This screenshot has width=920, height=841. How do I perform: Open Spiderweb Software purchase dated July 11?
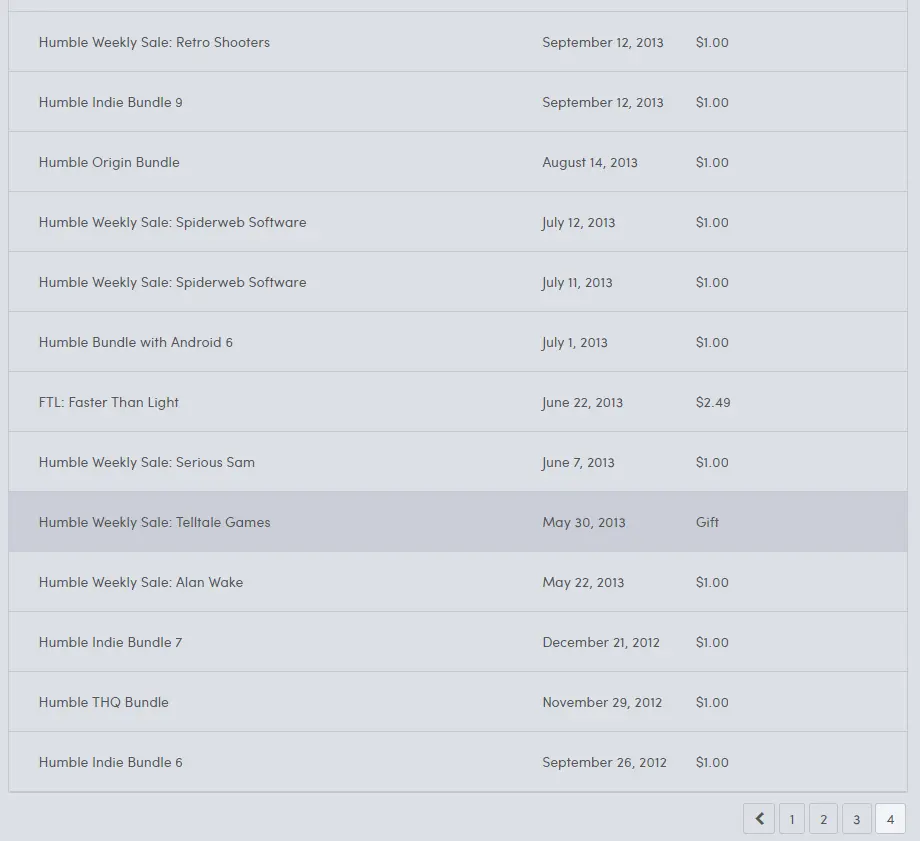coord(458,282)
